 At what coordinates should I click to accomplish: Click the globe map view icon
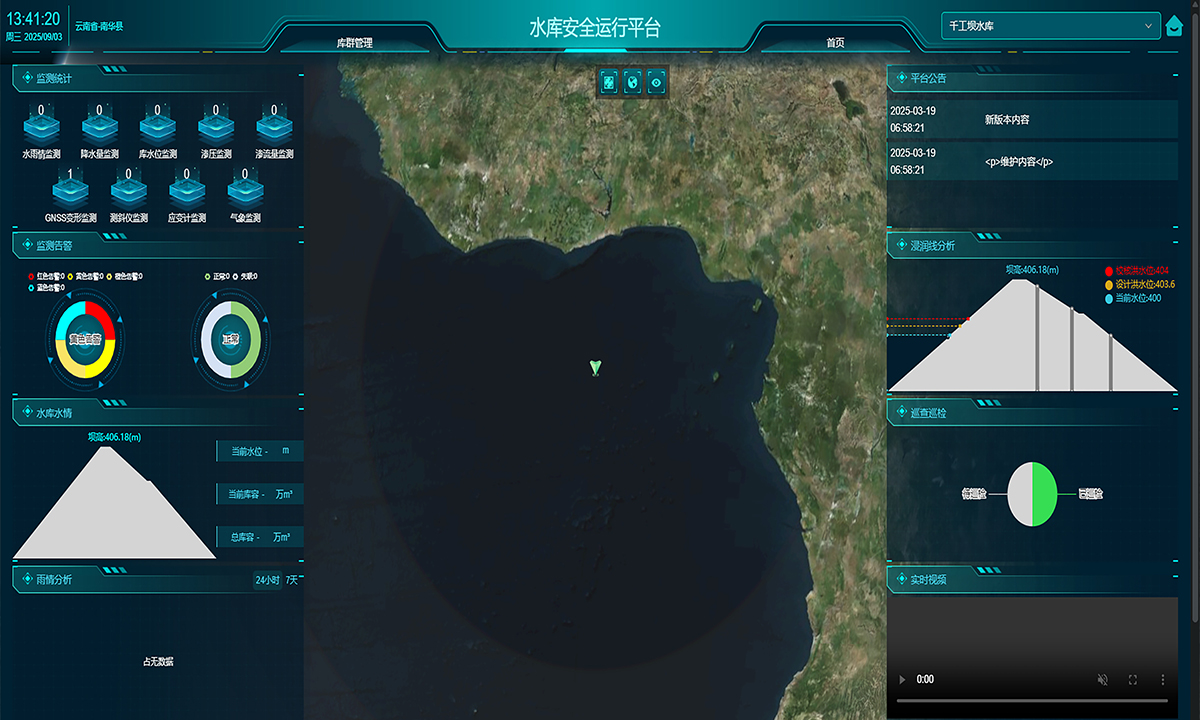coord(632,82)
